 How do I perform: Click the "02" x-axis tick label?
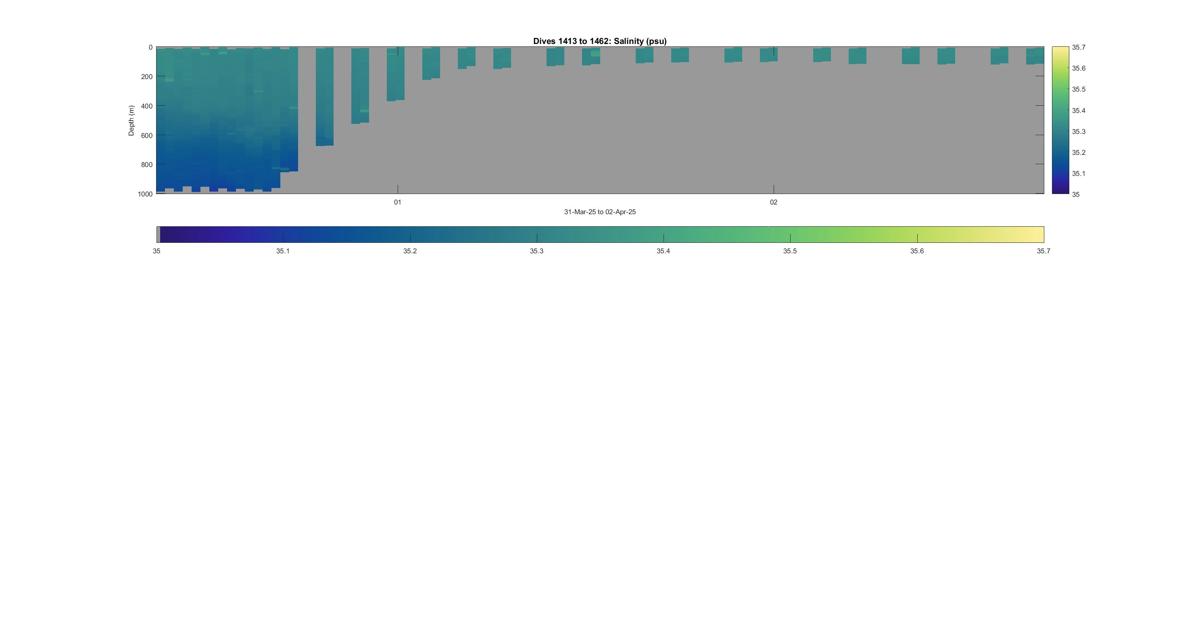coord(773,202)
